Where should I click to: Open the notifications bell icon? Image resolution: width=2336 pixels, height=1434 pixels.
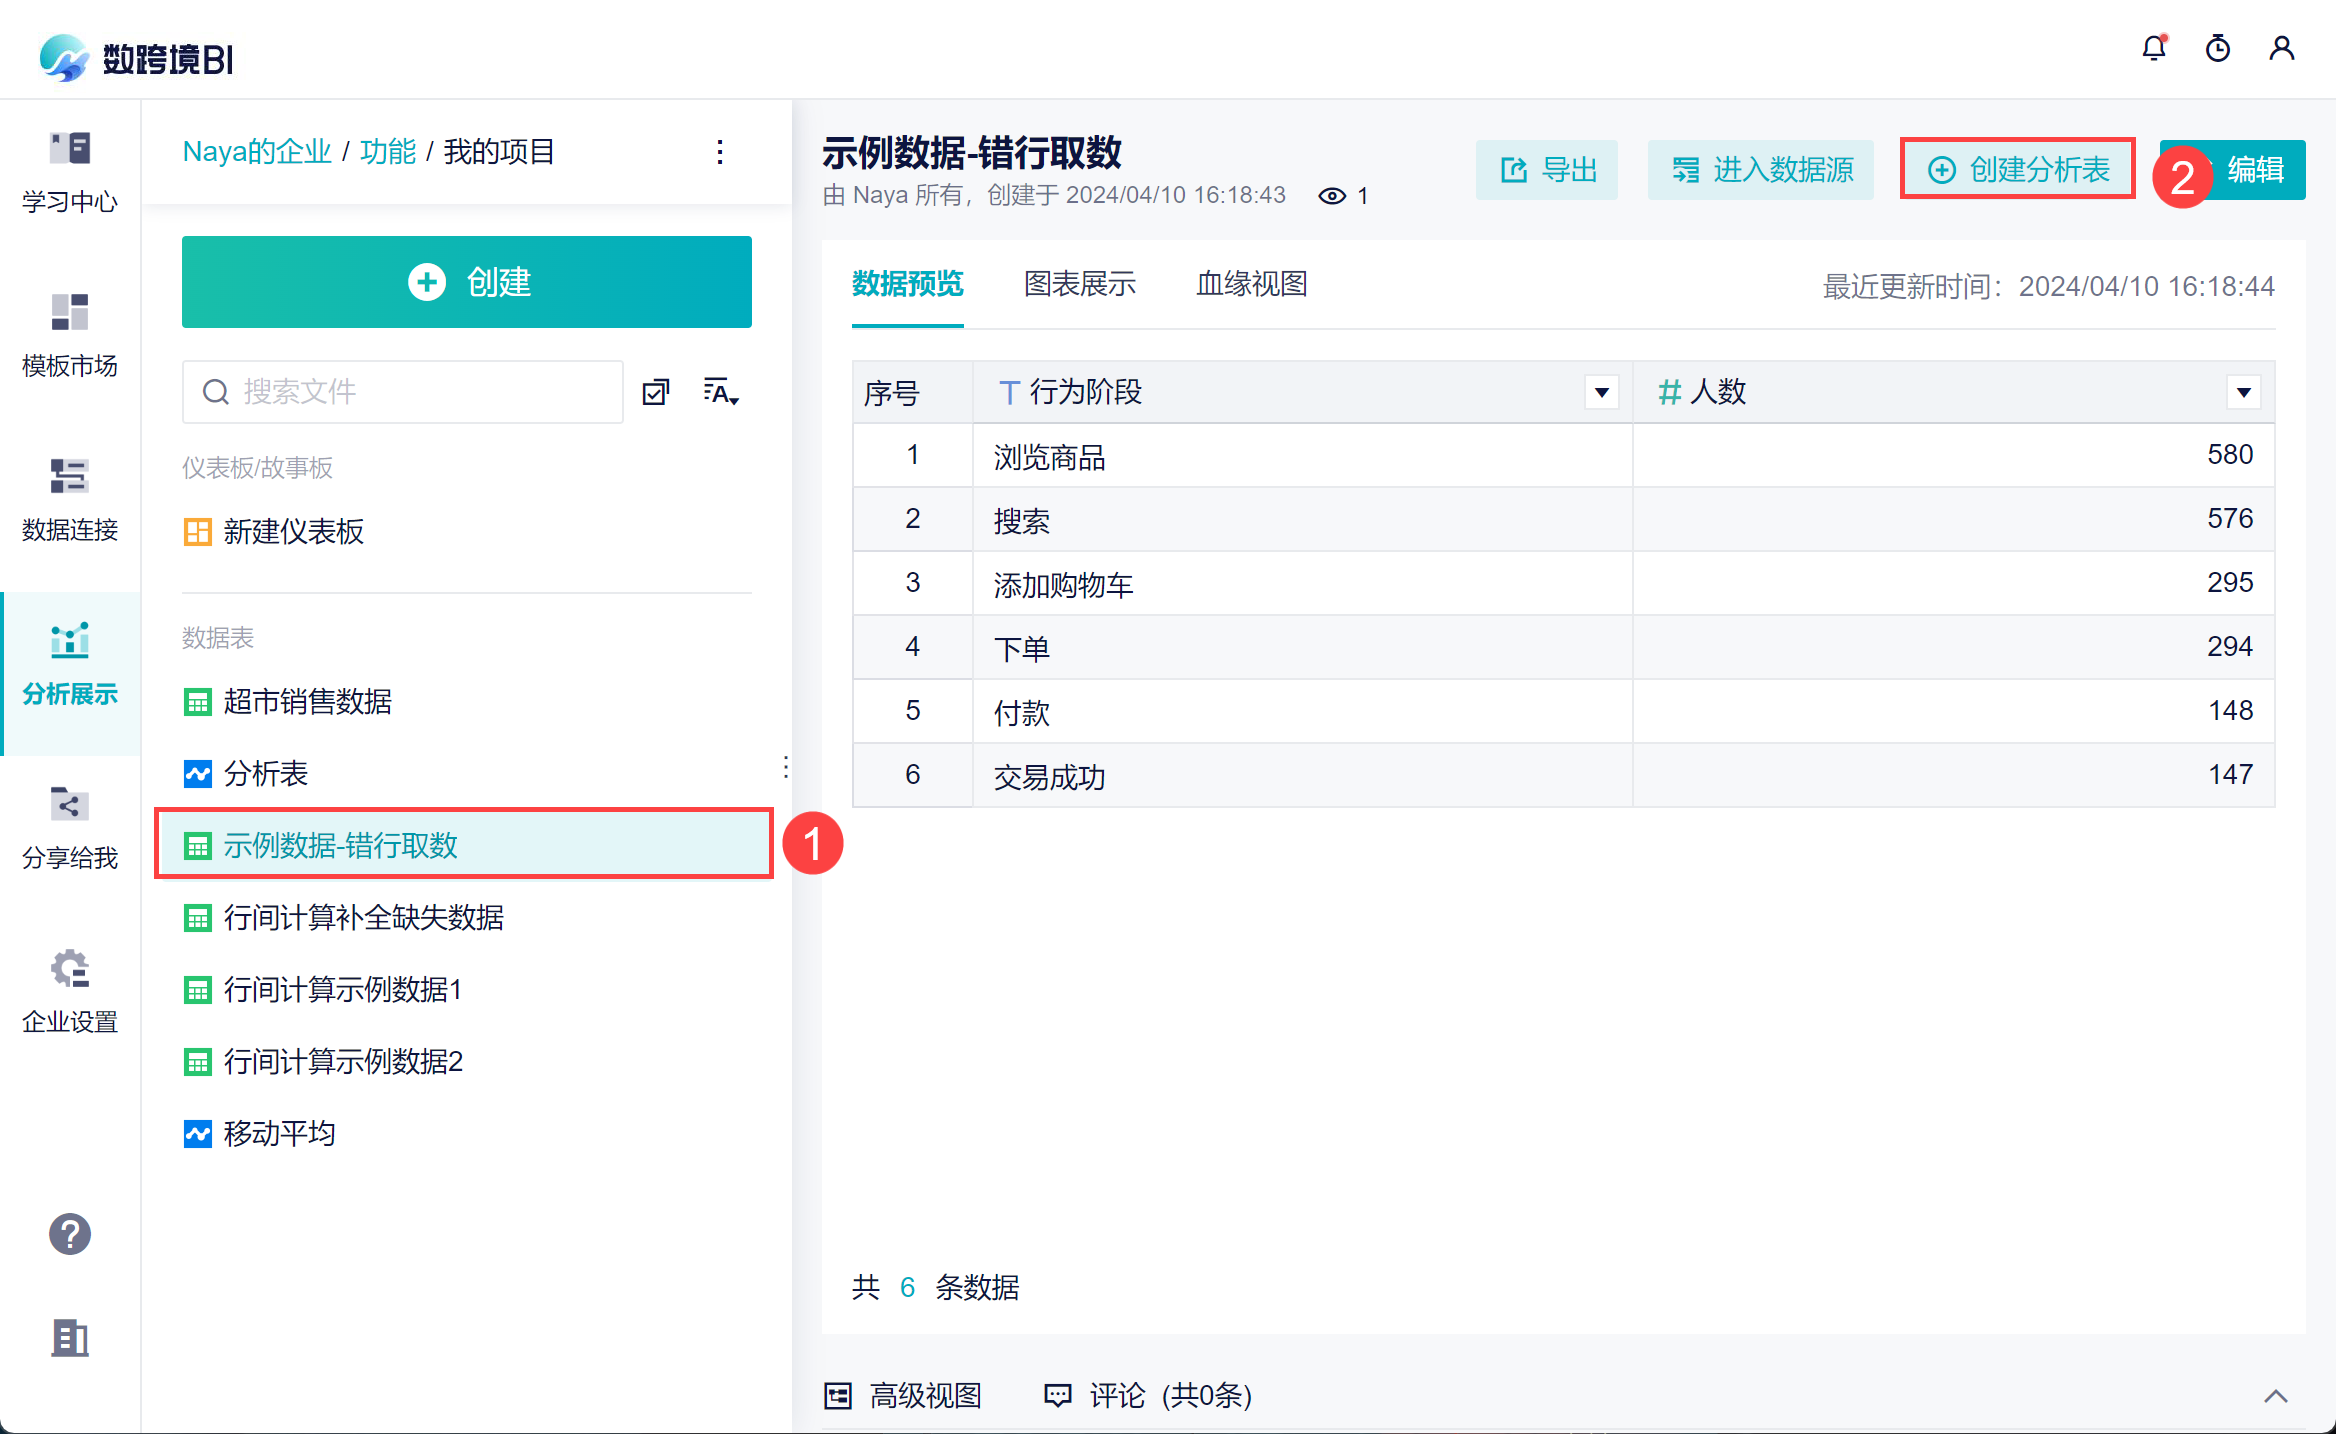pos(2153,48)
